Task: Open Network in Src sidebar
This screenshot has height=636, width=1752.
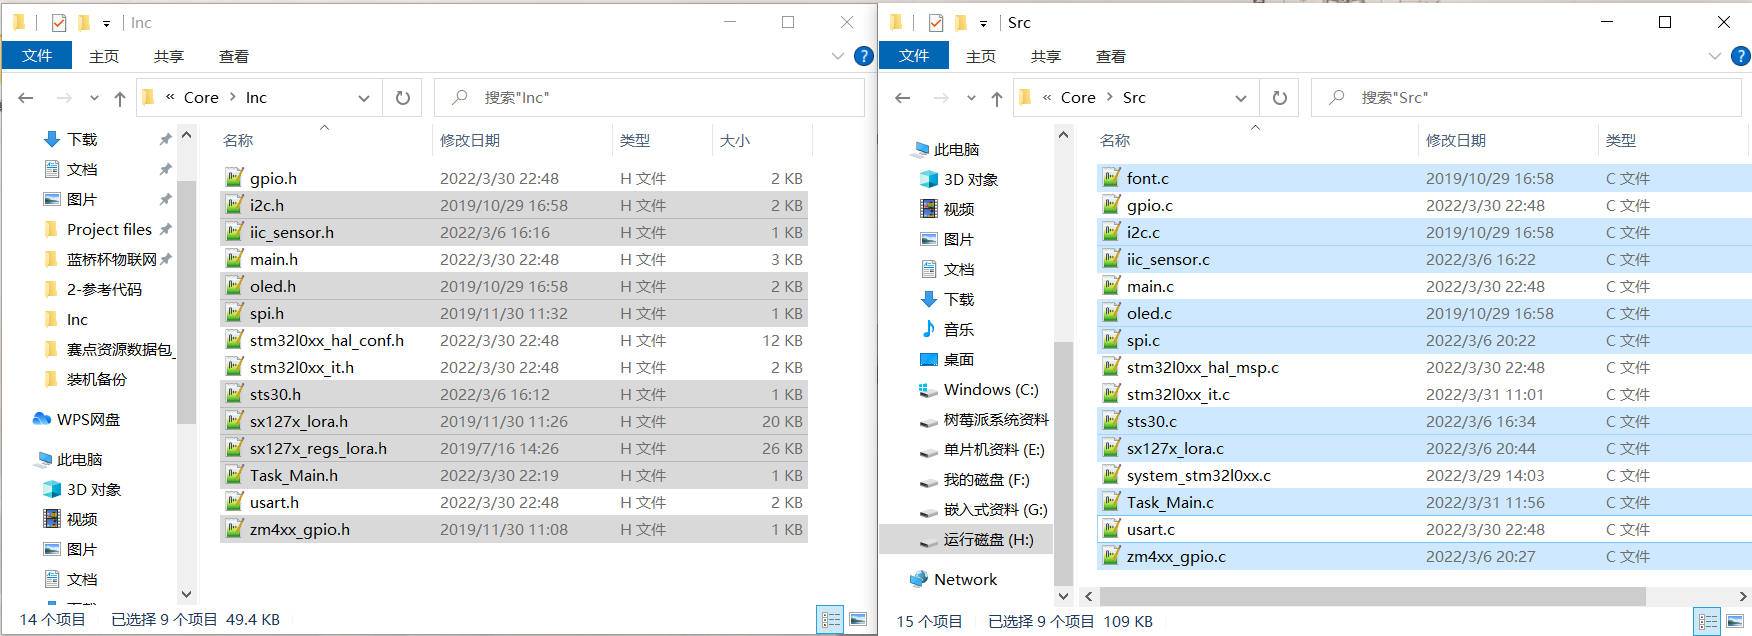Action: (x=954, y=579)
